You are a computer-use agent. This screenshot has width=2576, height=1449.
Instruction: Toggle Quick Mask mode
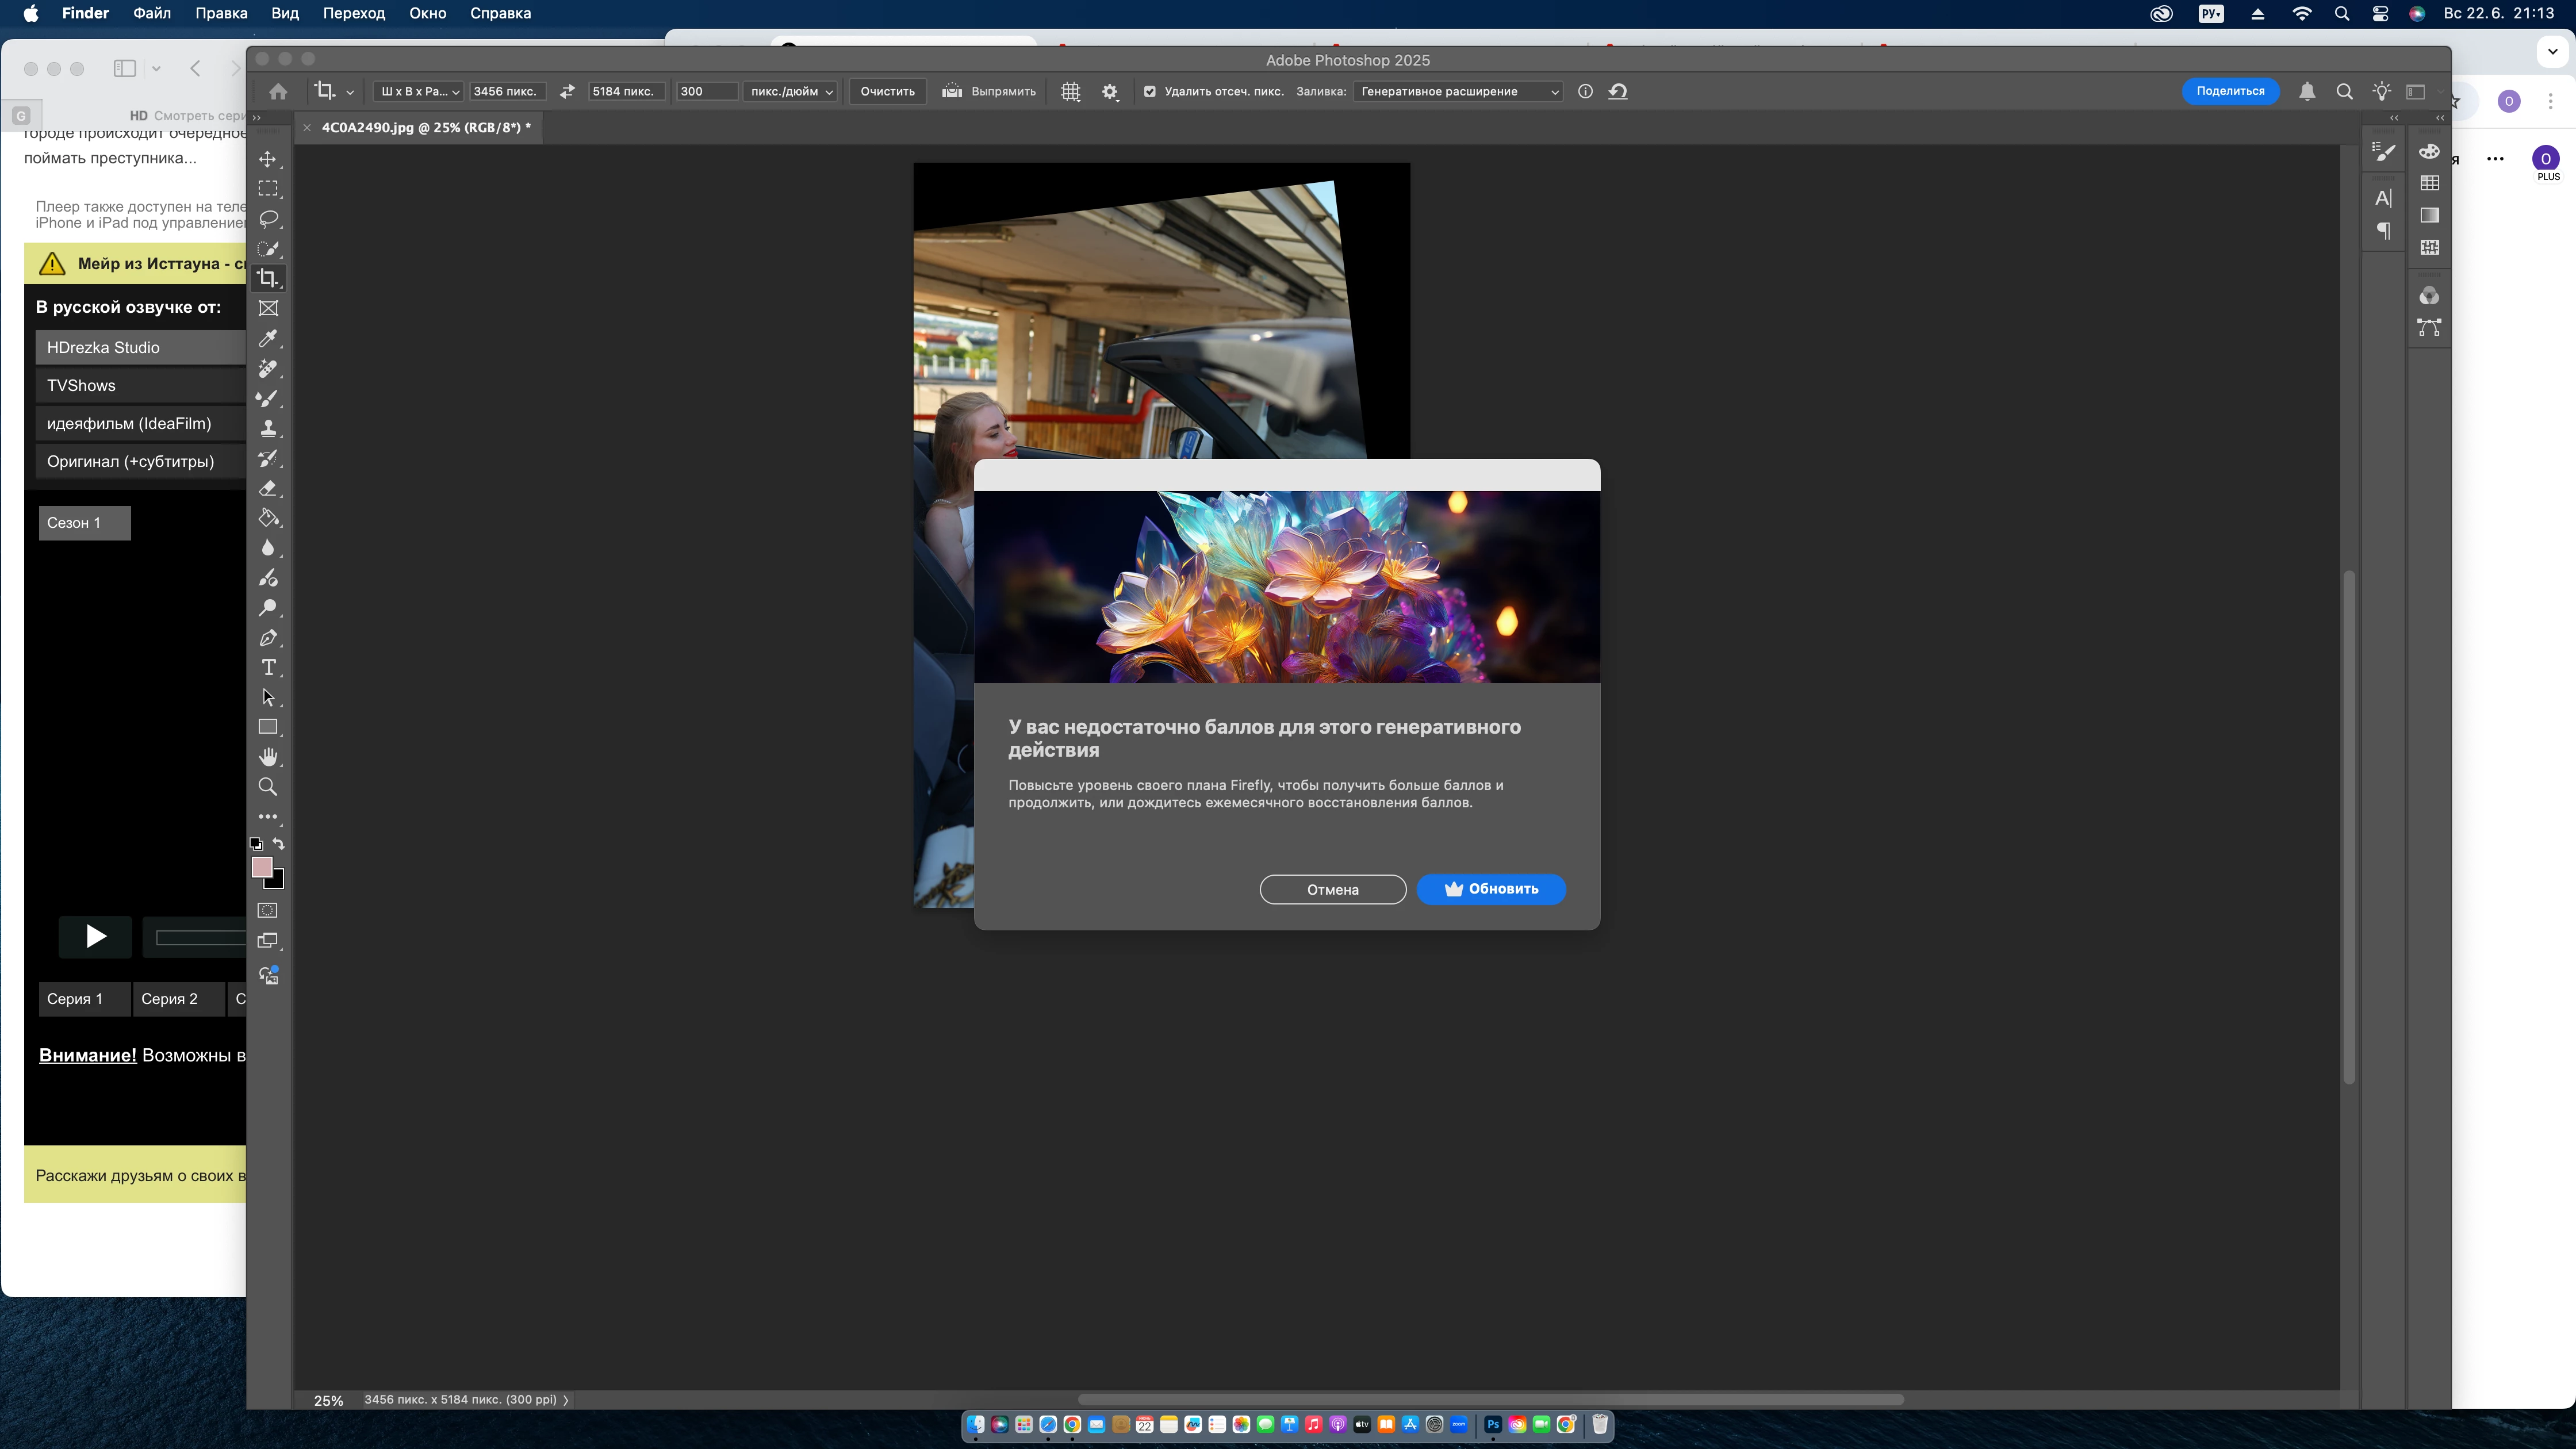pyautogui.click(x=267, y=910)
